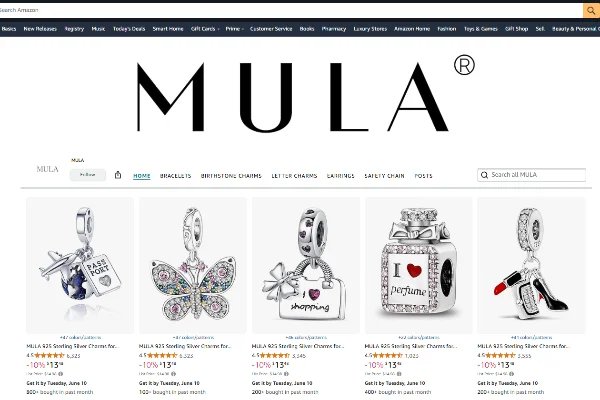Click the small MULA store logo
Viewport: 600px width, 400px height.
pos(47,169)
